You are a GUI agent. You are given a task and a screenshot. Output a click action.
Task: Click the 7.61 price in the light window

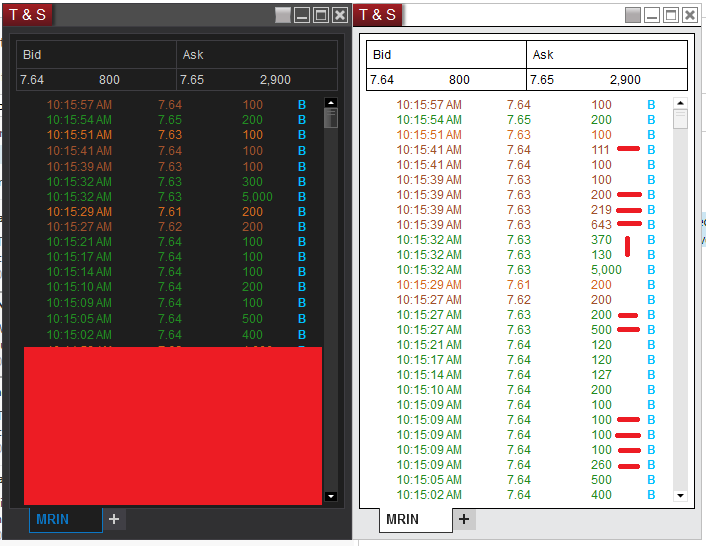pos(519,285)
